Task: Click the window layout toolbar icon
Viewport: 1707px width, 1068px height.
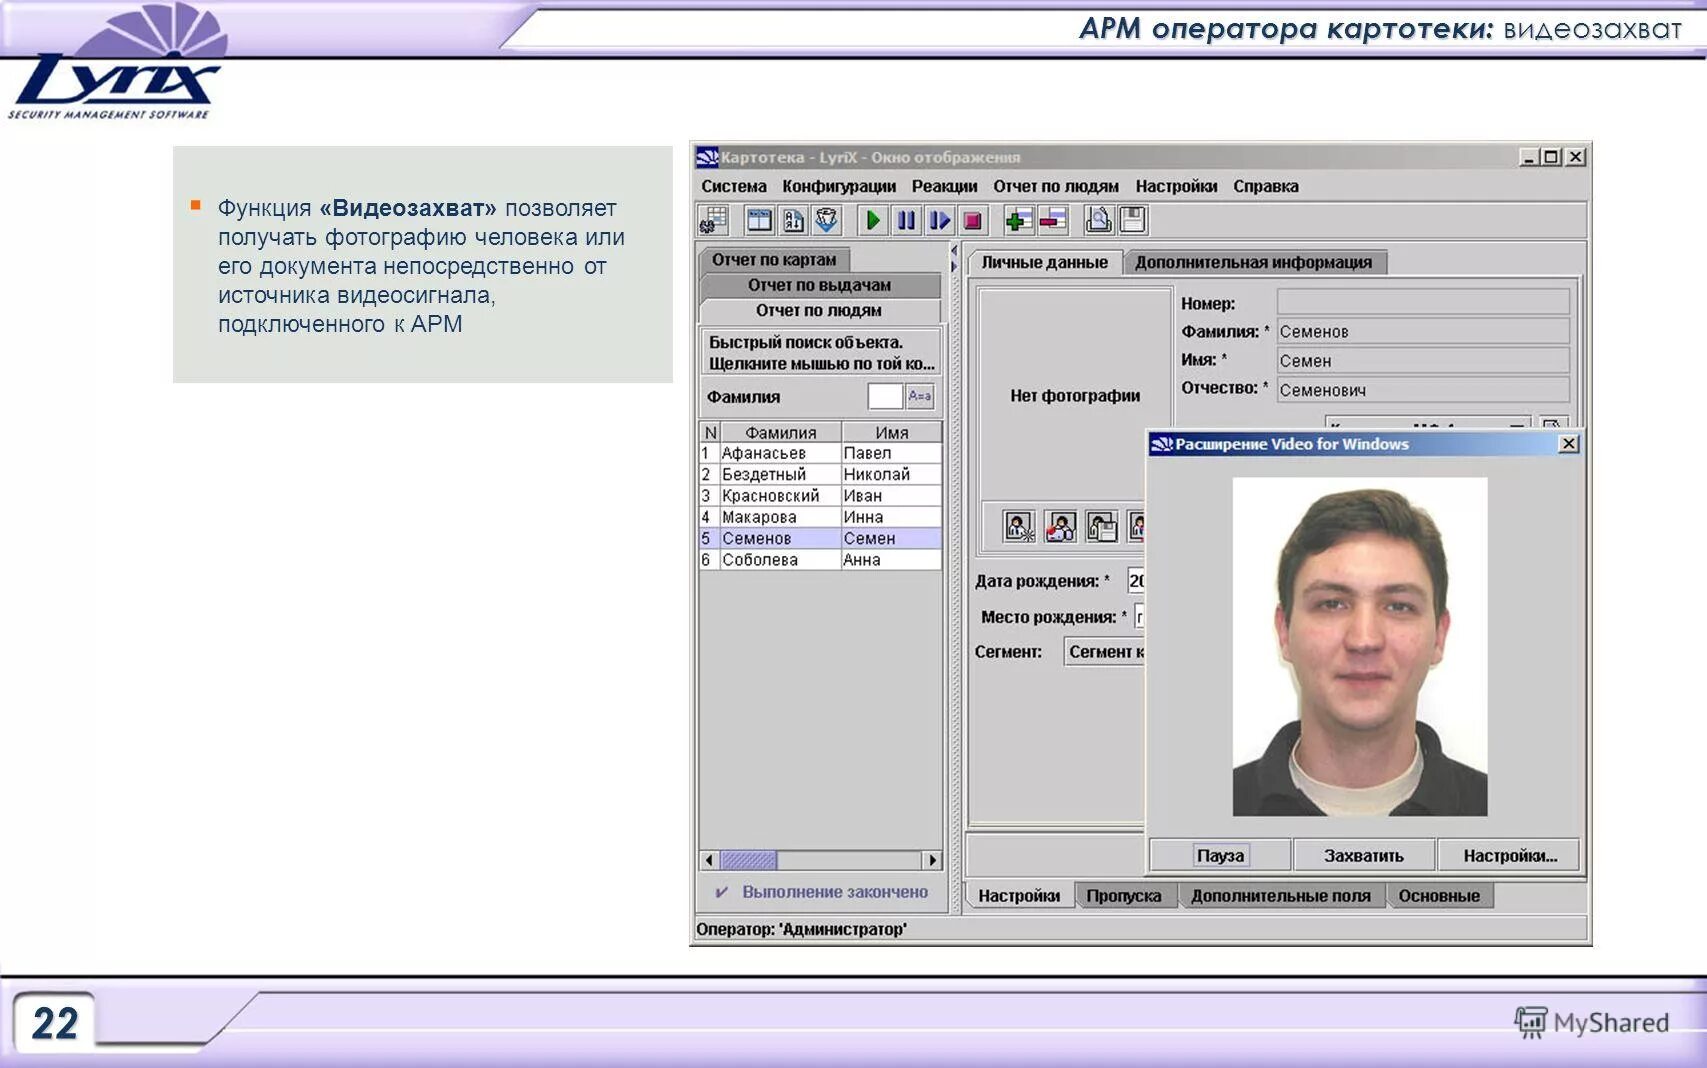Action: pyautogui.click(x=760, y=220)
